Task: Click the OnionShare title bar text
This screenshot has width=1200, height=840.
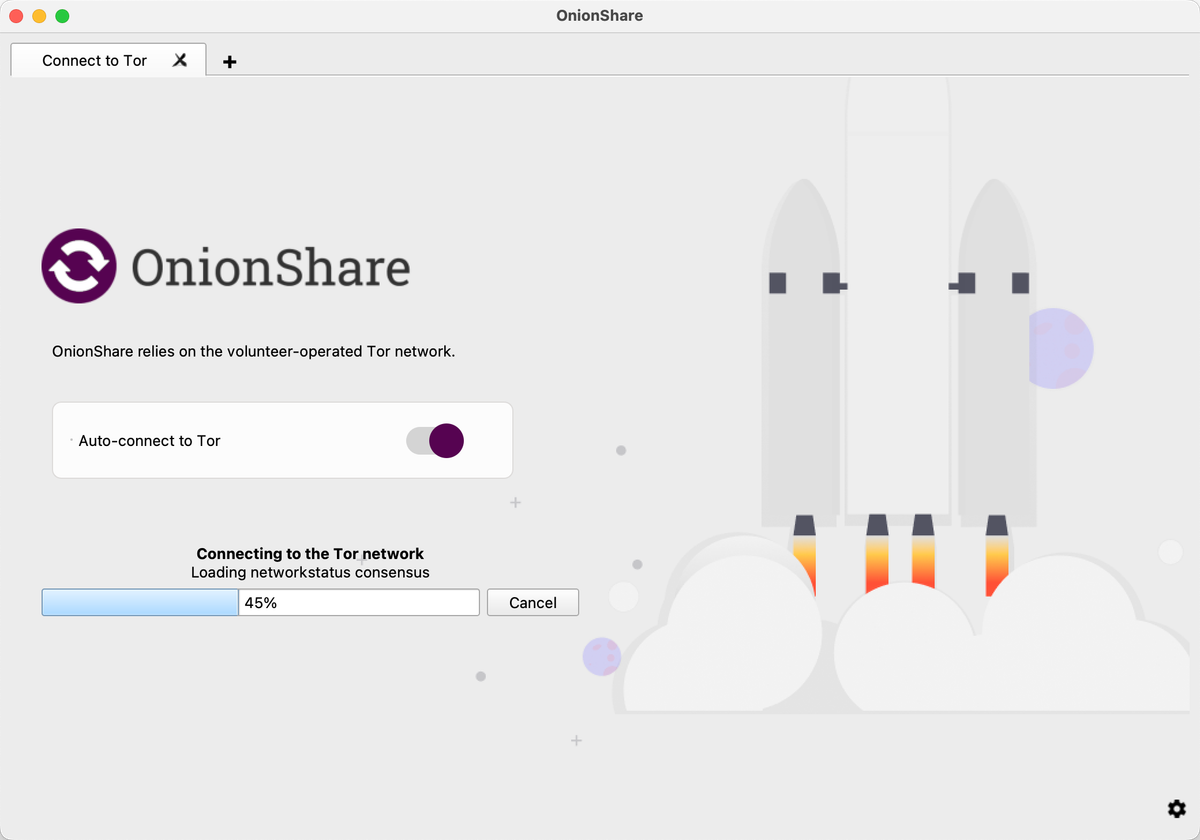Action: (599, 15)
